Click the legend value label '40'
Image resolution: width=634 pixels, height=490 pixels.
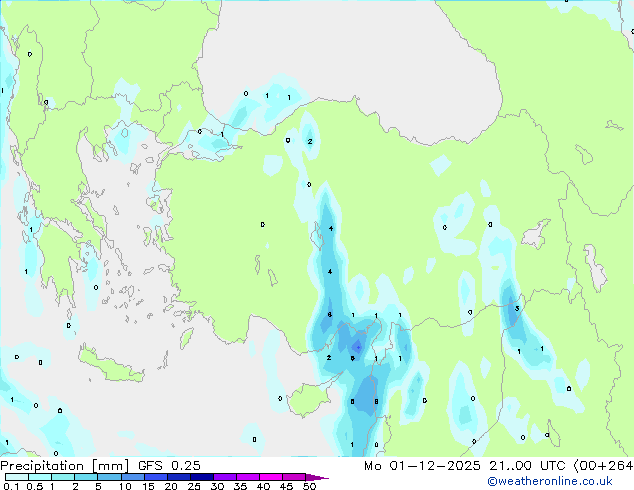(263, 486)
